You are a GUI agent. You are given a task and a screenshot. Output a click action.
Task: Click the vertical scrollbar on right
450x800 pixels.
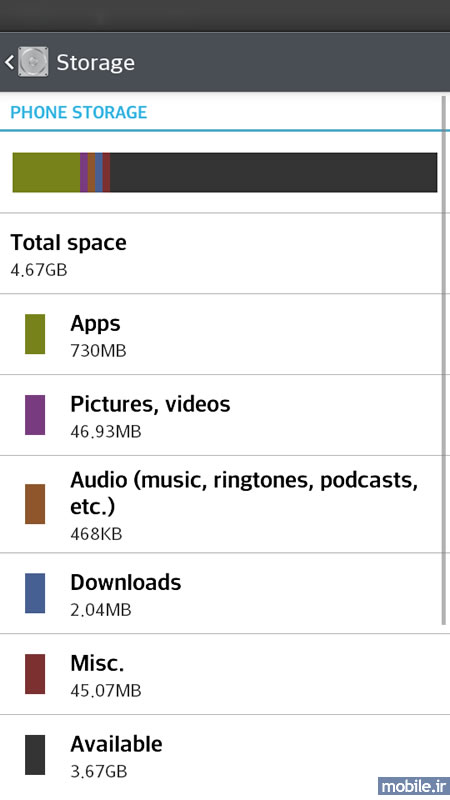point(443,360)
